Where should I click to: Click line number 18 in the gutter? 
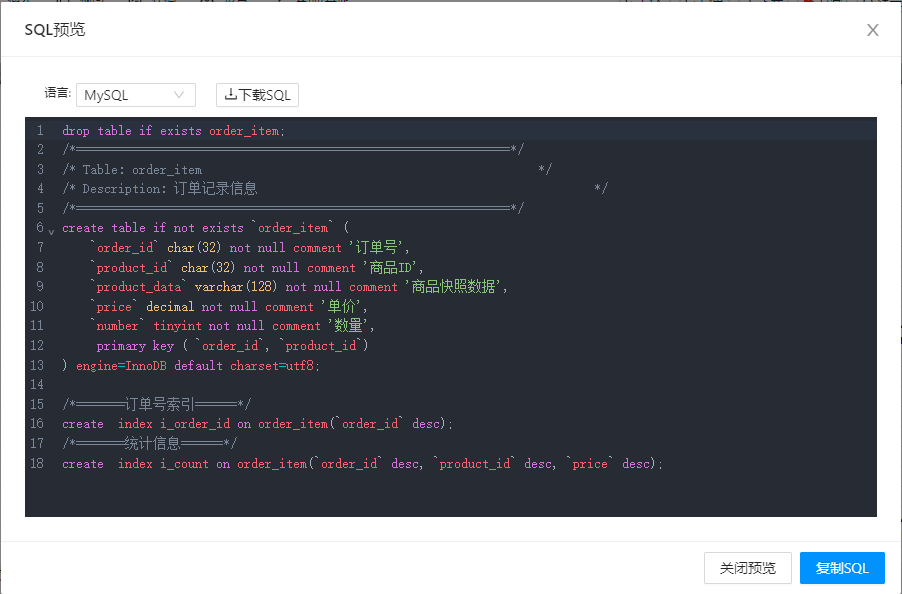coord(37,464)
